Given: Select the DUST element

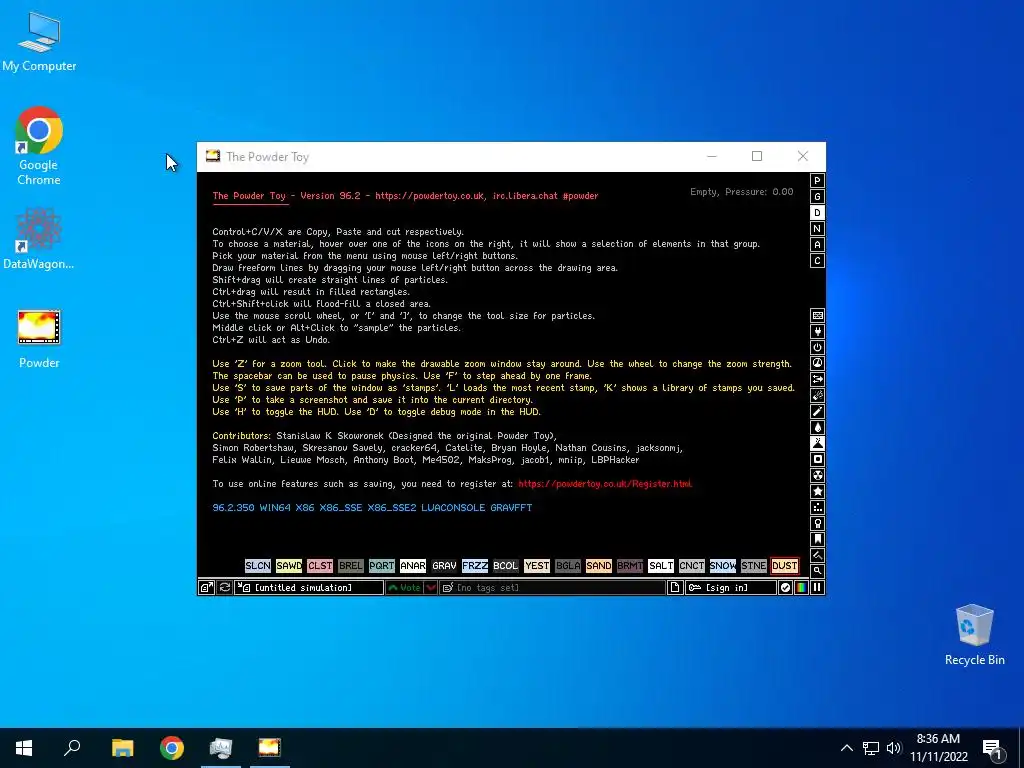Looking at the screenshot, I should pyautogui.click(x=784, y=566).
